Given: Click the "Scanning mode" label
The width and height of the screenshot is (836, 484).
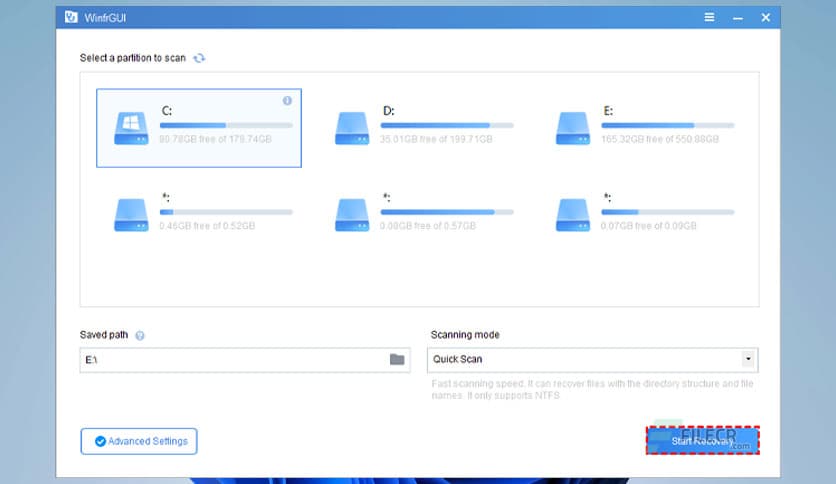Looking at the screenshot, I should [x=465, y=335].
